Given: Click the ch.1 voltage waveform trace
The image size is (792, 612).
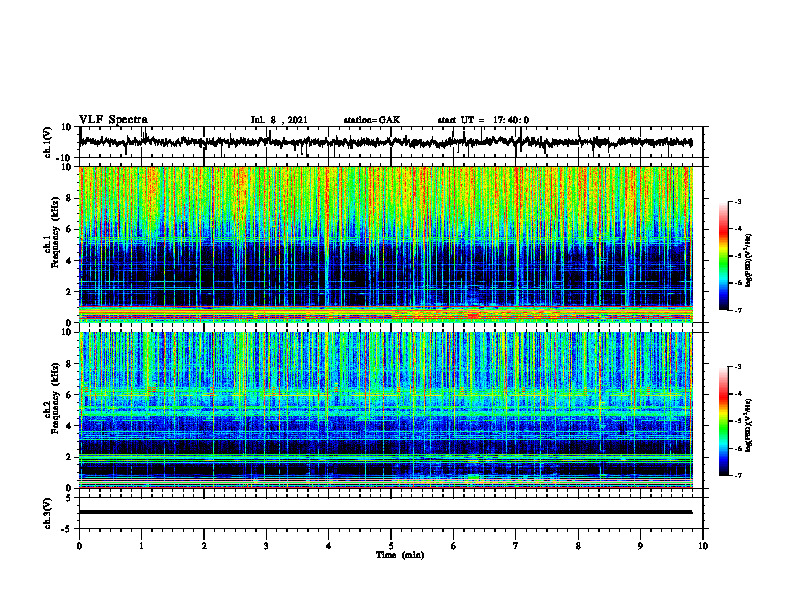Looking at the screenshot, I should tap(385, 142).
